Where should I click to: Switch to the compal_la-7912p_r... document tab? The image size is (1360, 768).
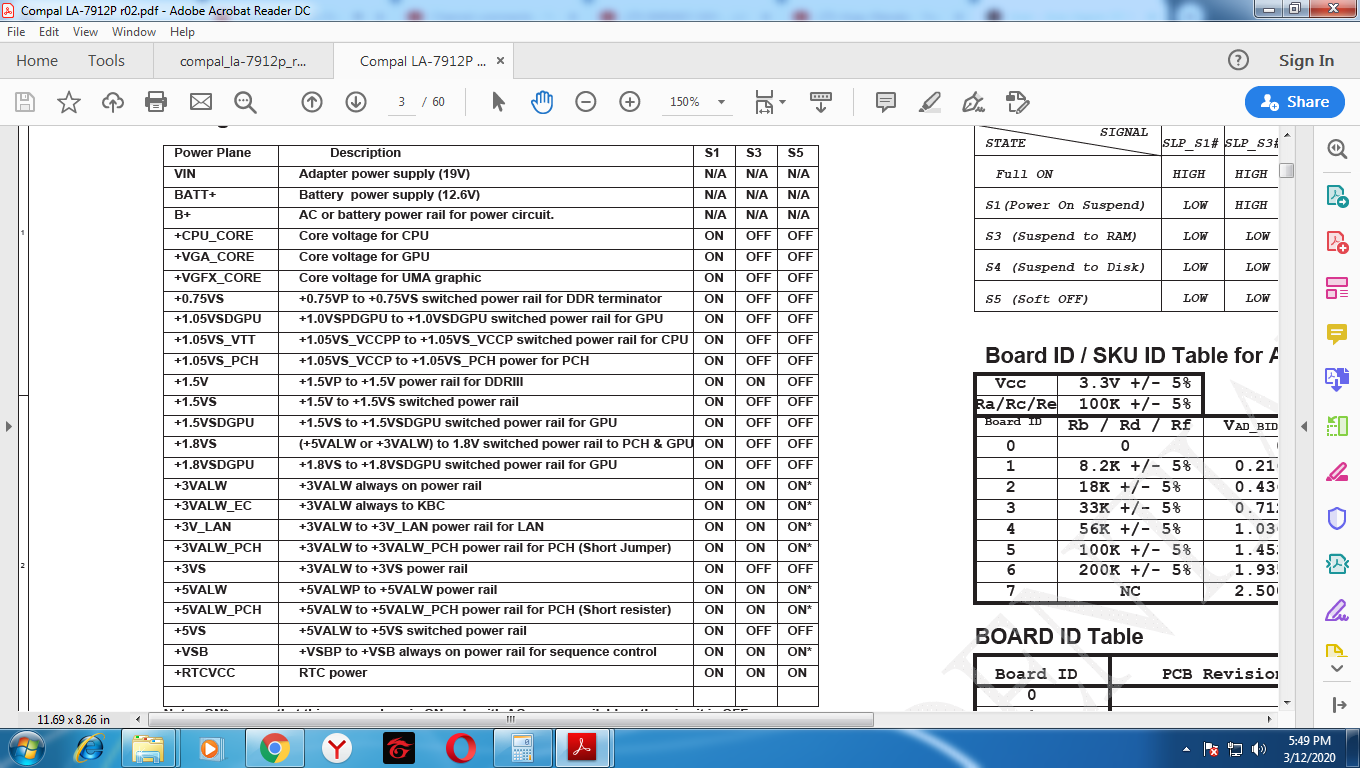243,61
